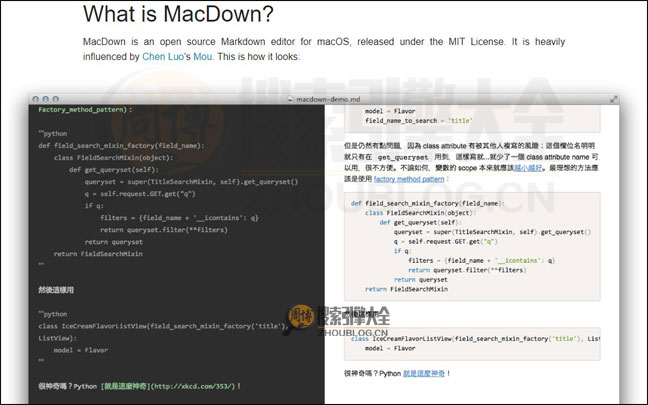Screen dimensions: 648x405
Task: Open the 越小越好 link in preview
Action: 528,168
